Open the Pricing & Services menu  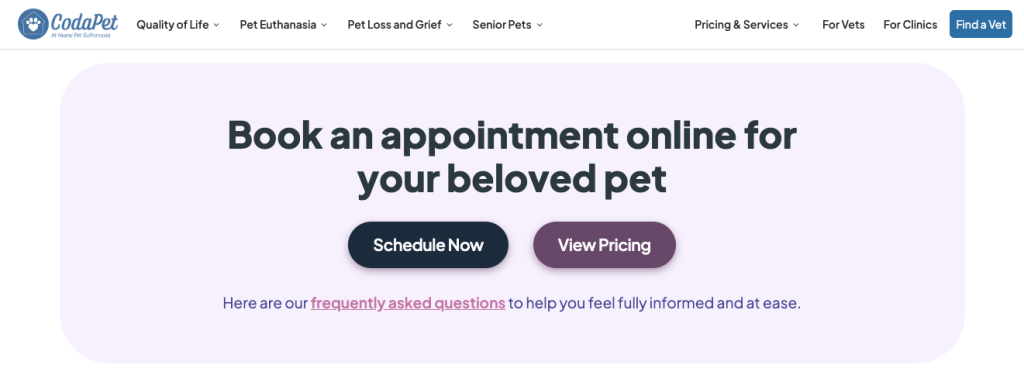[741, 25]
